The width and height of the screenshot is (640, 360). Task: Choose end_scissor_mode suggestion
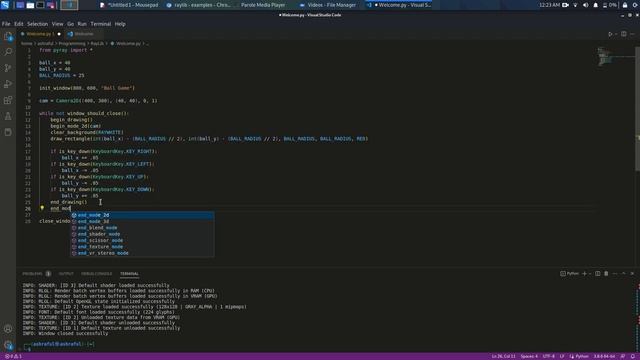[142, 240]
